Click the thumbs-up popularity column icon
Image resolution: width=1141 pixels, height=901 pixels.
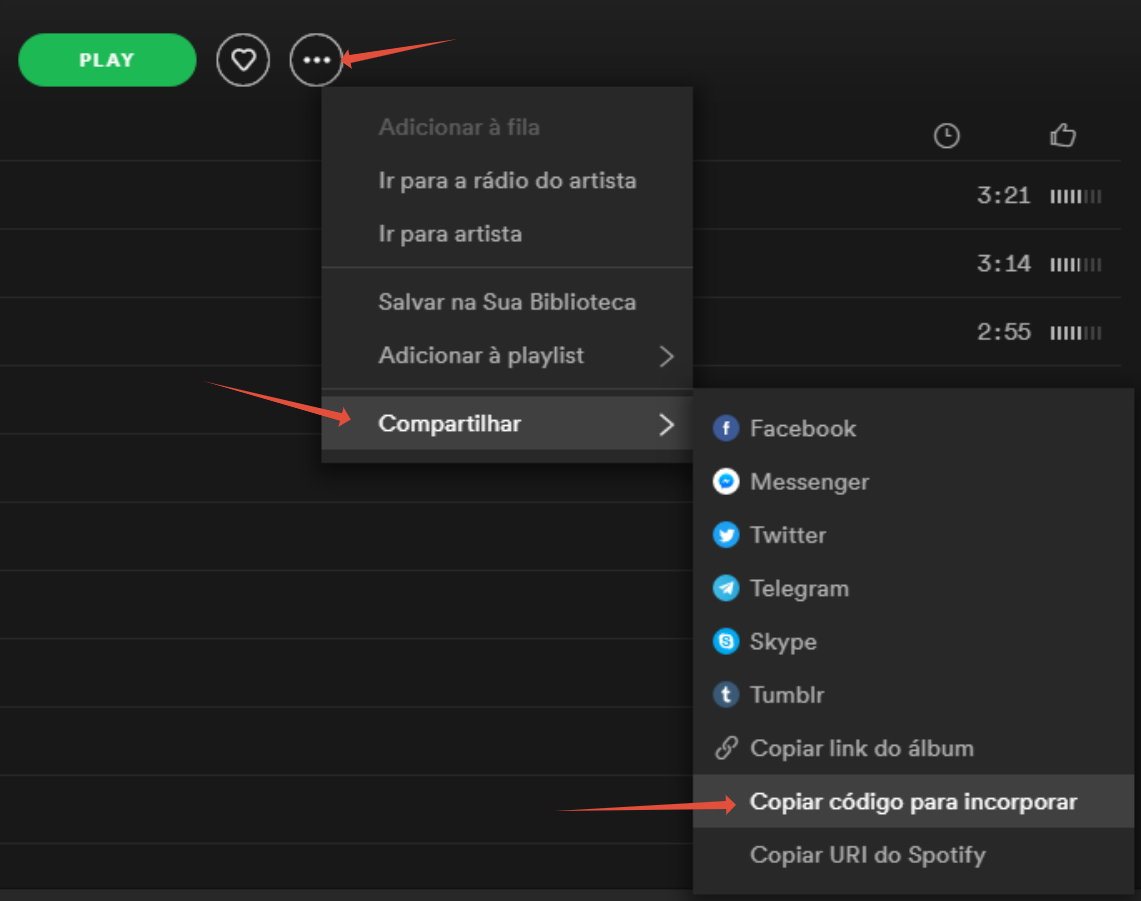(1062, 135)
